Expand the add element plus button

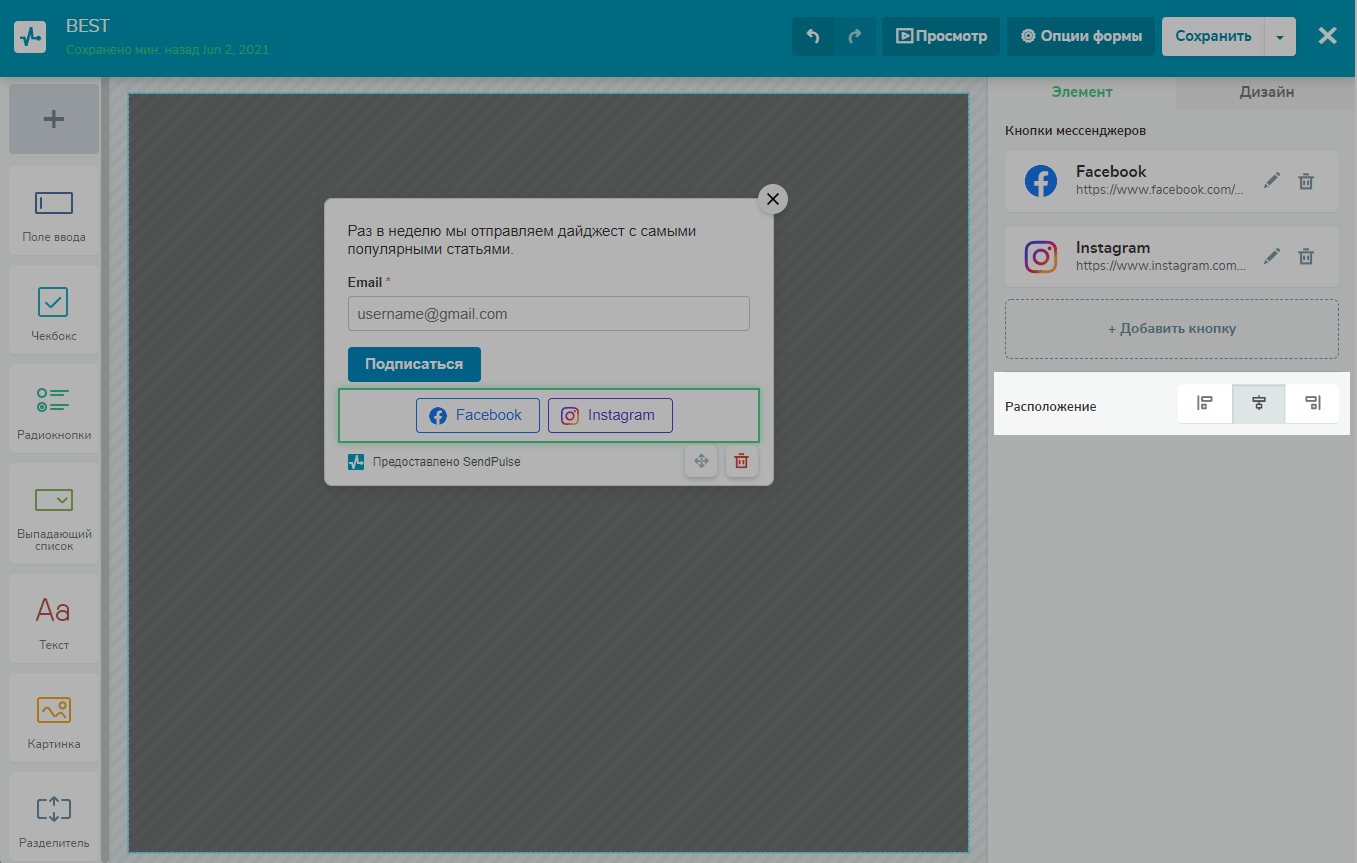[x=54, y=119]
